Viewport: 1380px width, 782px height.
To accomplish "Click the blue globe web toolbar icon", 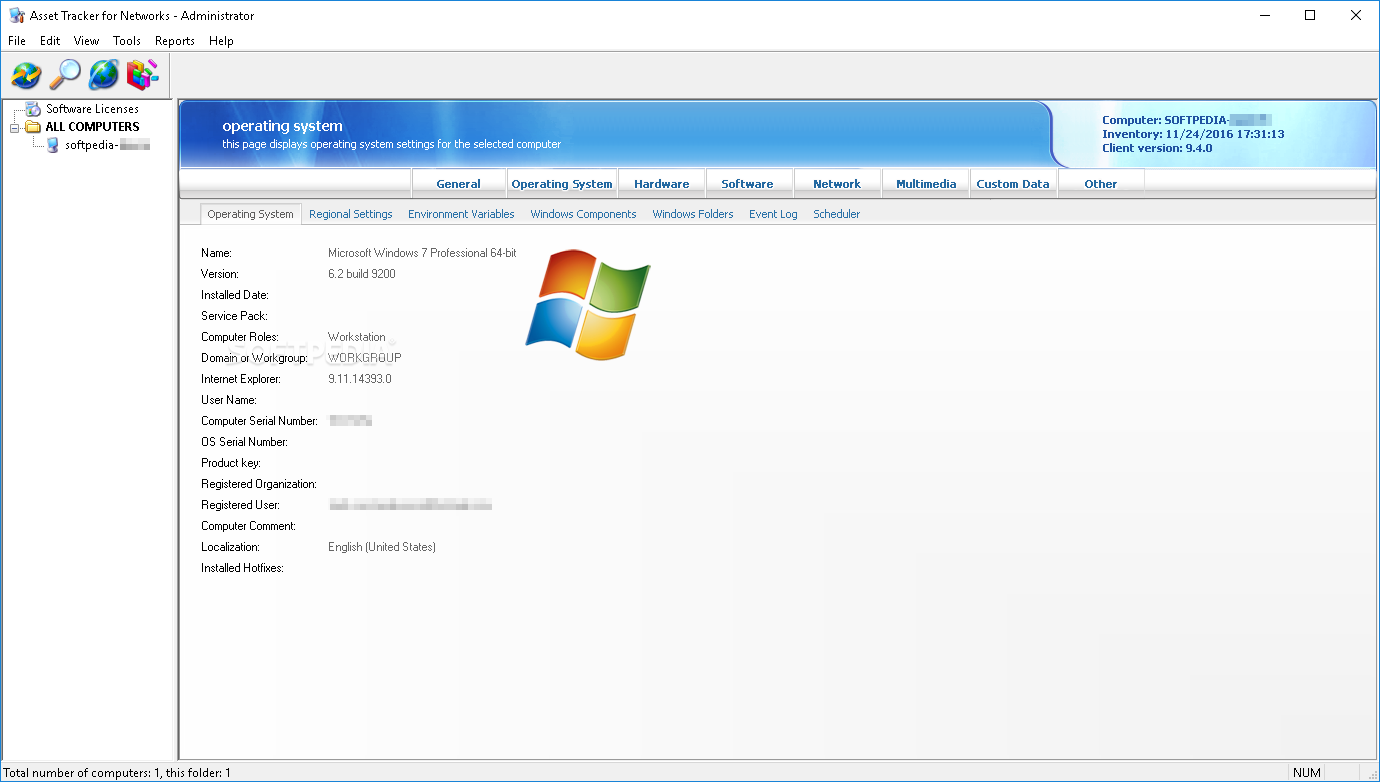I will coord(104,75).
